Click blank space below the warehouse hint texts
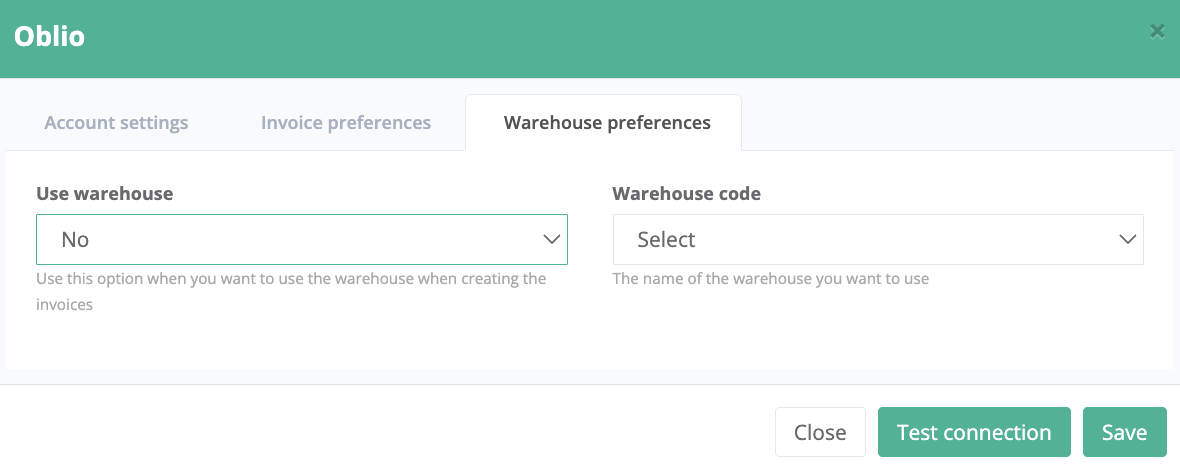Image resolution: width=1180 pixels, height=474 pixels. click(x=590, y=340)
